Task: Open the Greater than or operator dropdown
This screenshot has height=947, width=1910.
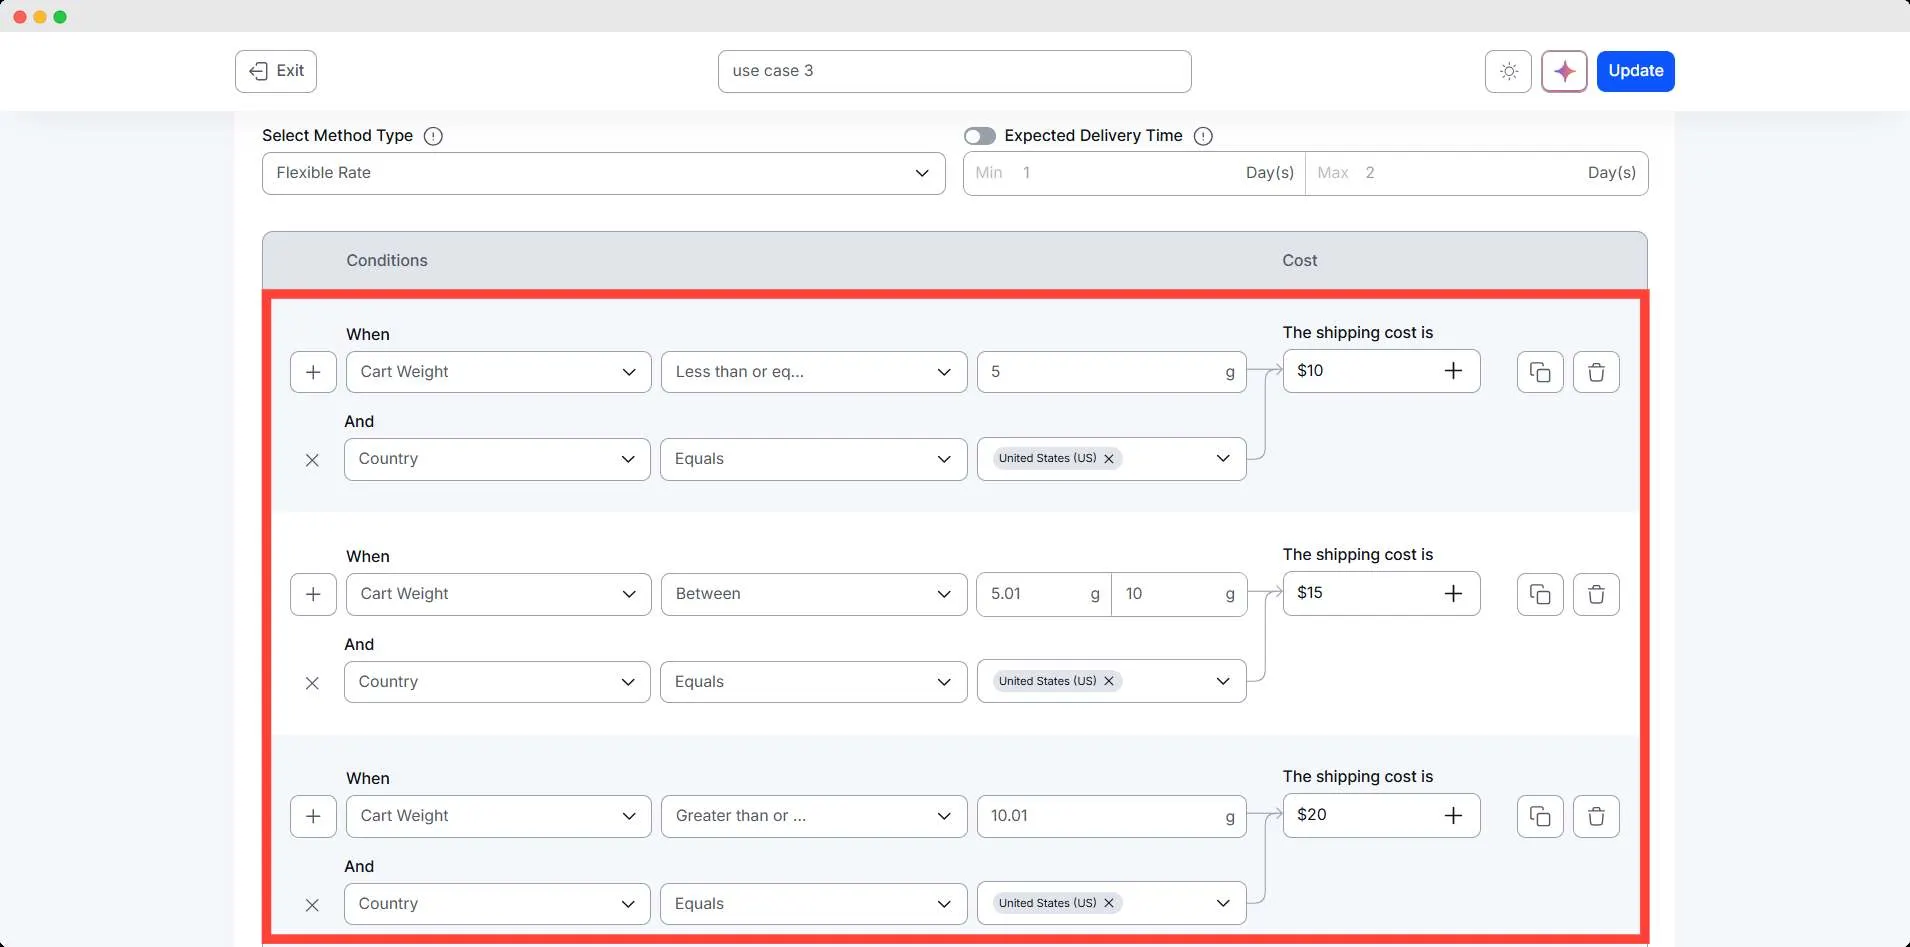Action: [x=813, y=816]
